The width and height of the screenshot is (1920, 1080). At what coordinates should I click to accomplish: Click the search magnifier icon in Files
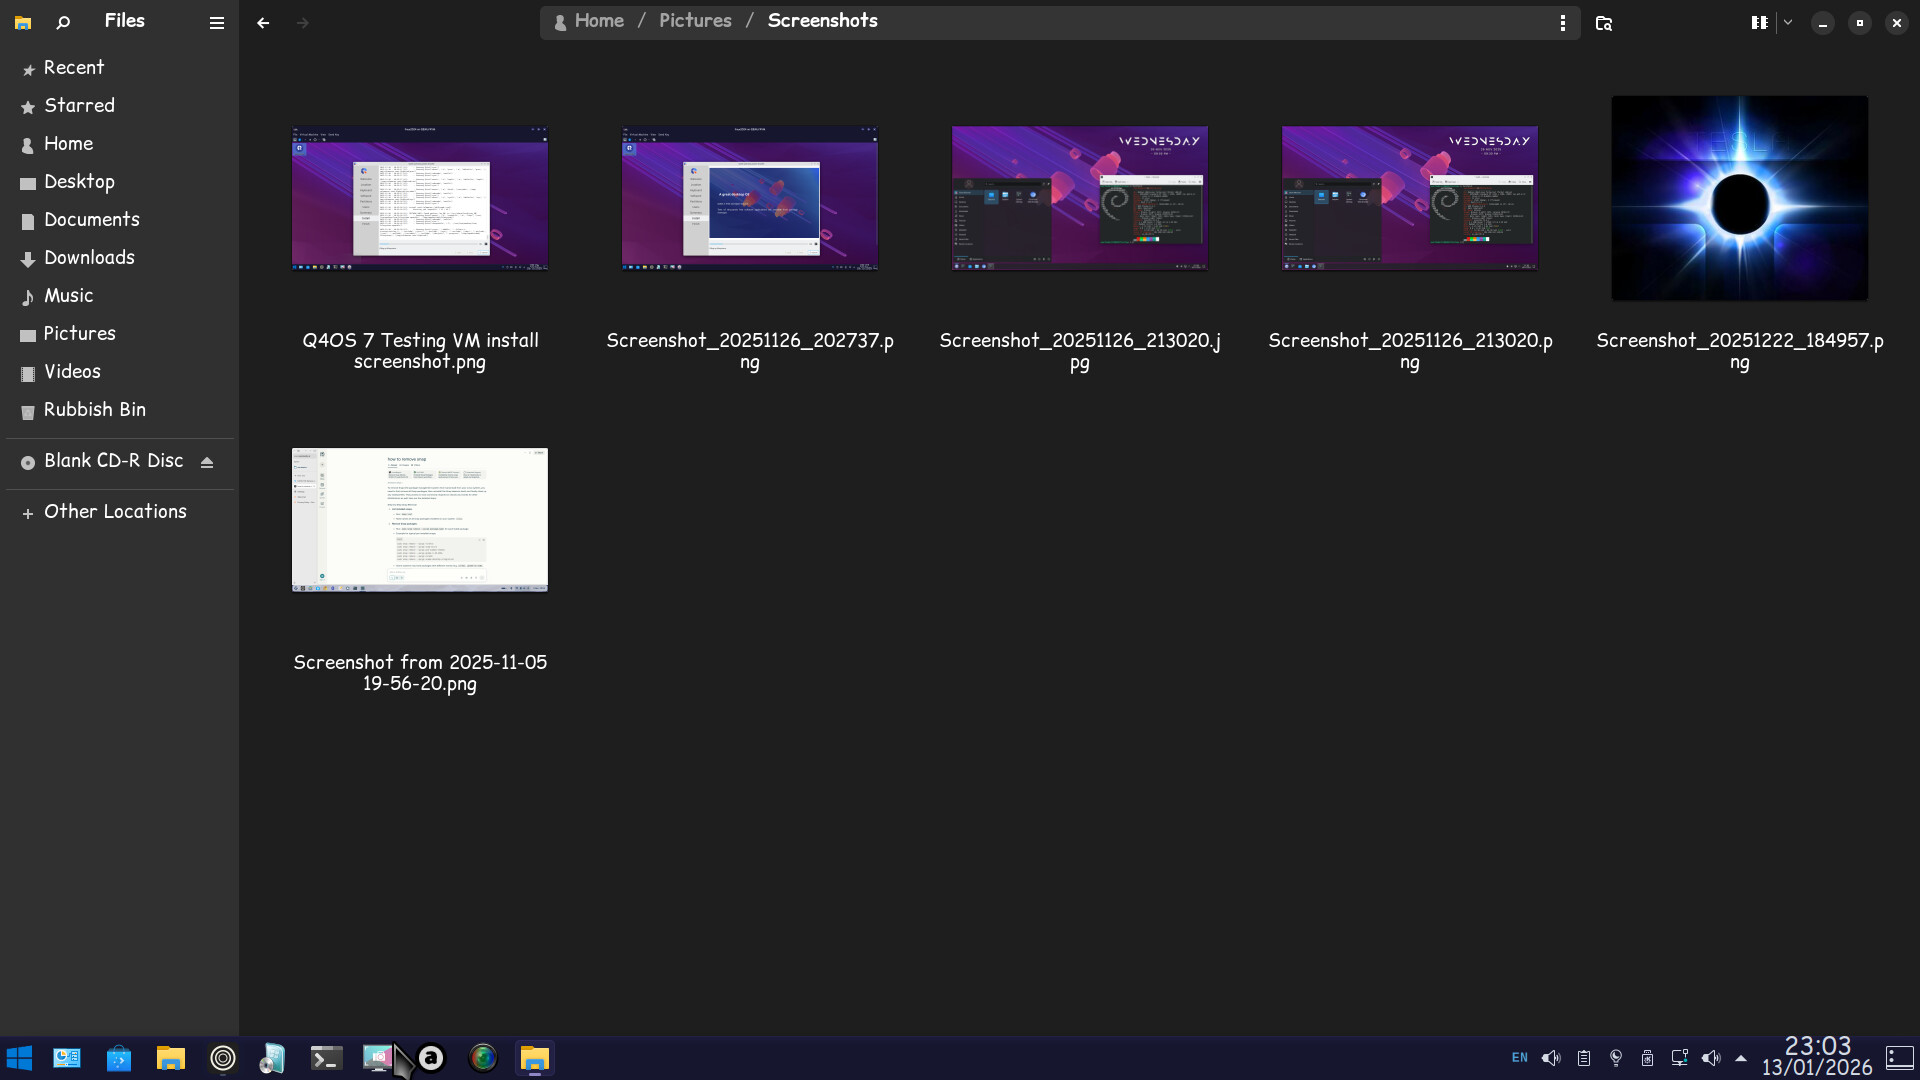point(63,22)
